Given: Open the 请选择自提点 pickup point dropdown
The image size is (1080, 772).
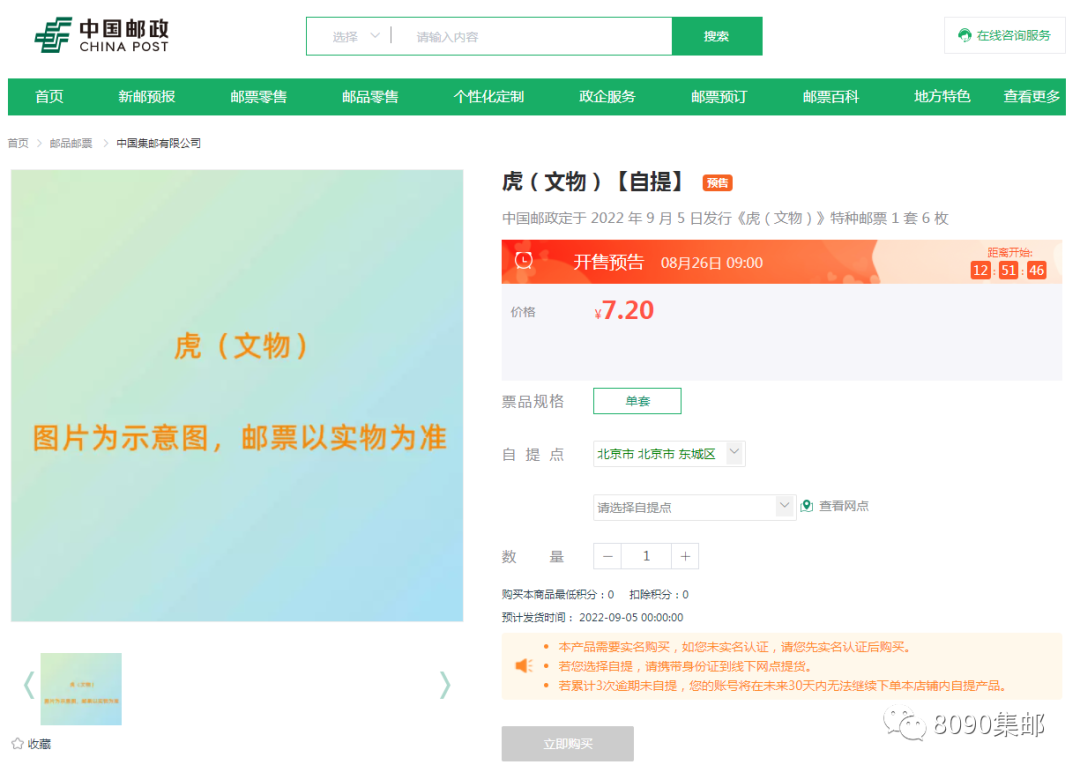Looking at the screenshot, I should click(694, 507).
